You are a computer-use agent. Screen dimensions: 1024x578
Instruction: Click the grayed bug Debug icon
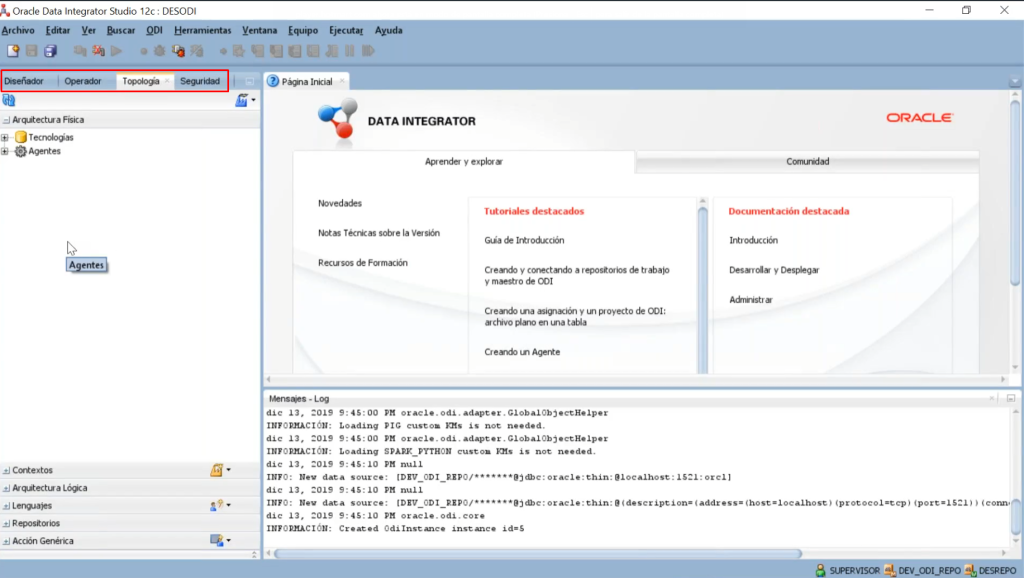click(159, 51)
